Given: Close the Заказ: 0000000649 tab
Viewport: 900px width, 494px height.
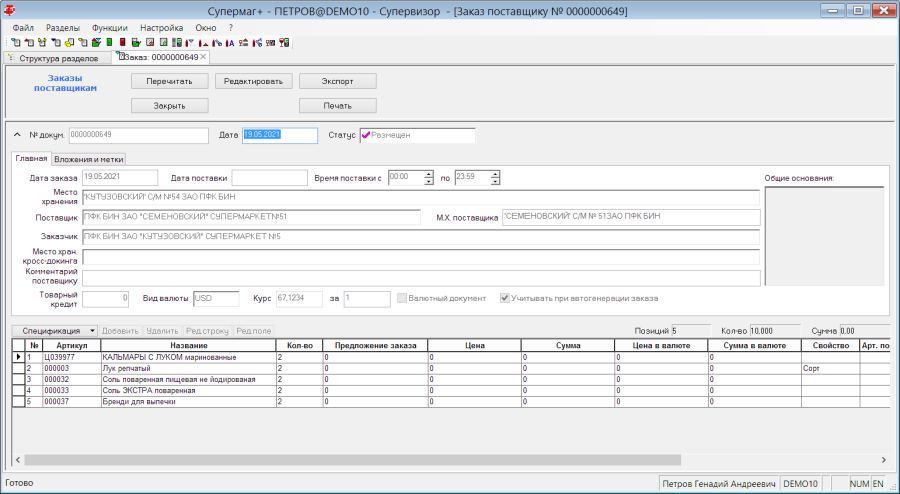Looking at the screenshot, I should click(x=203, y=57).
